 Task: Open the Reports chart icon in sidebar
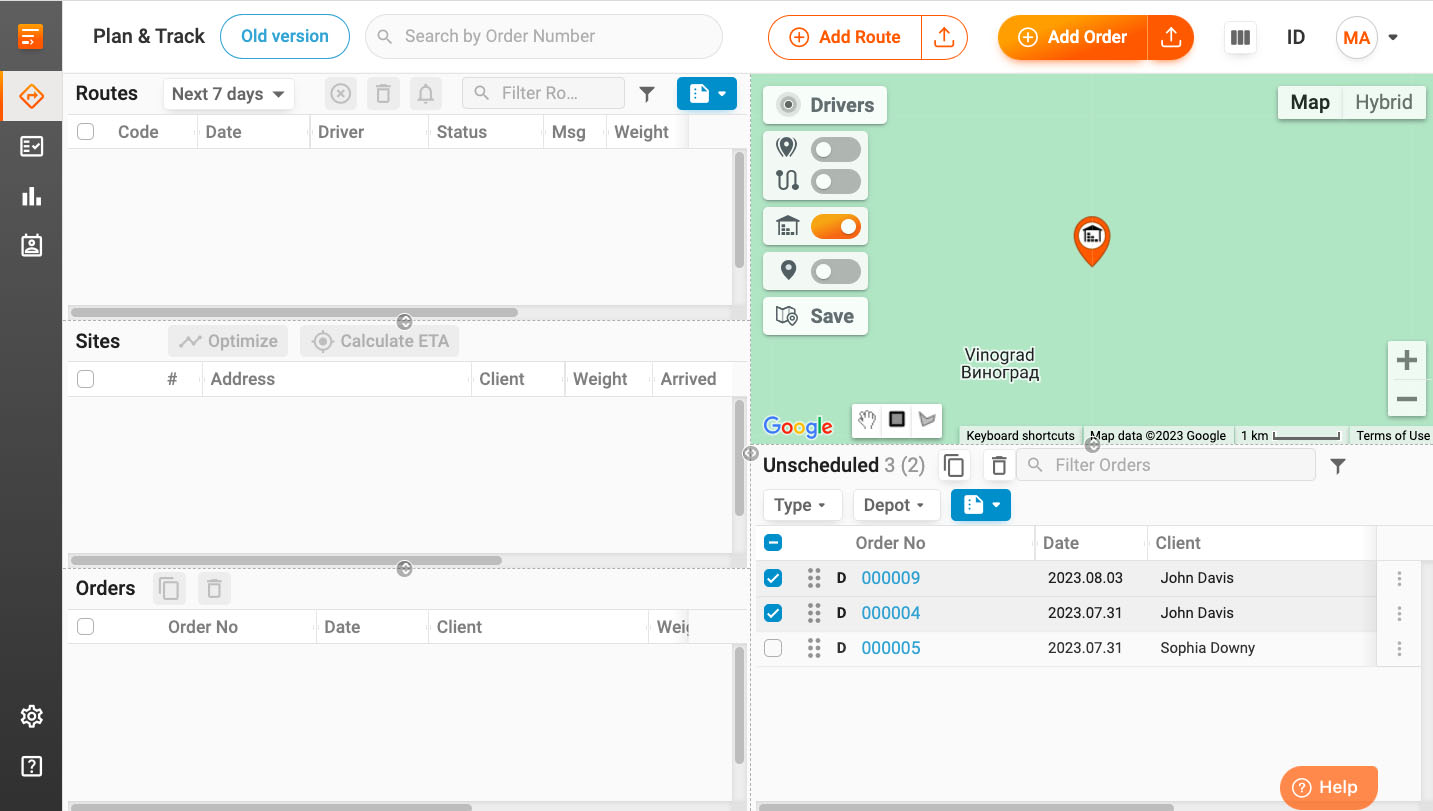tap(31, 196)
